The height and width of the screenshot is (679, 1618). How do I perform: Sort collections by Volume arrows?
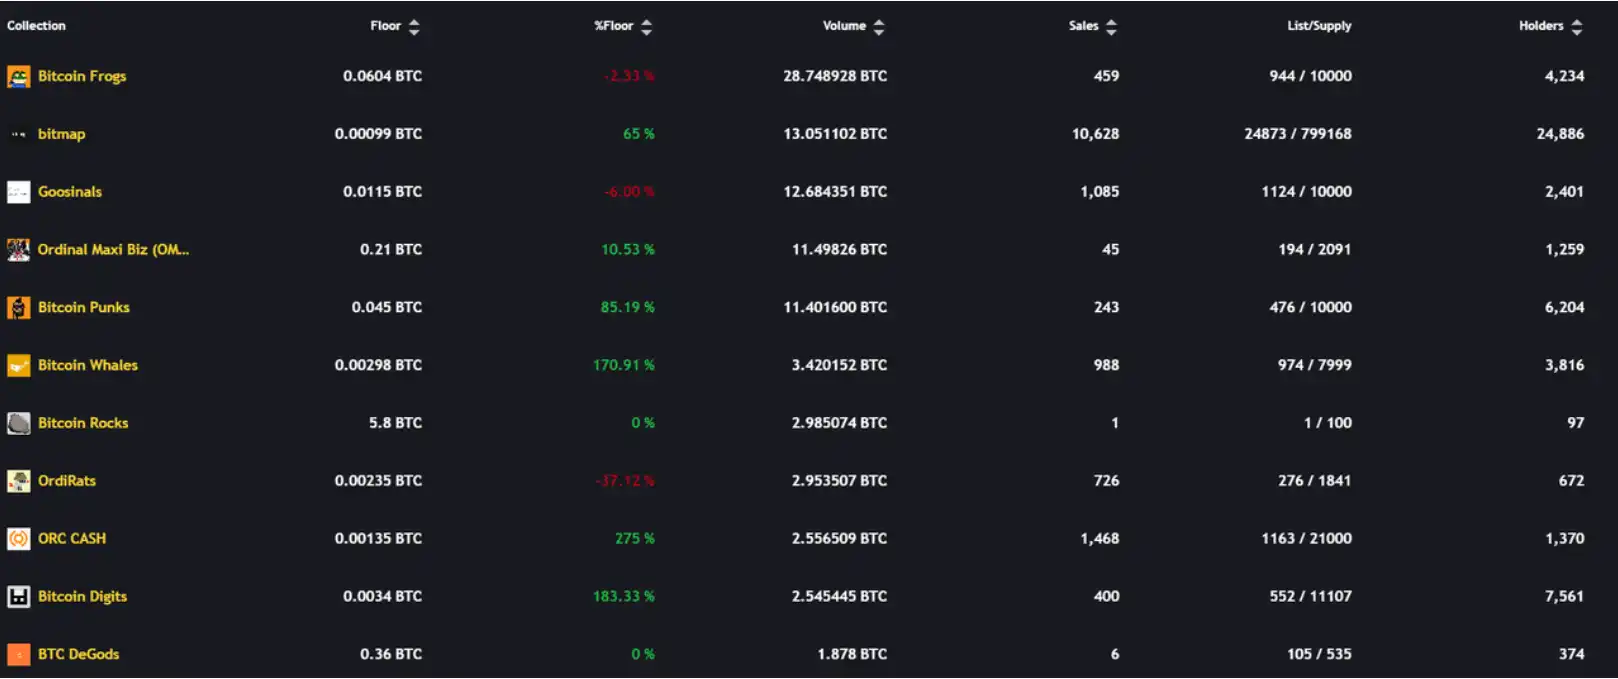pyautogui.click(x=879, y=27)
